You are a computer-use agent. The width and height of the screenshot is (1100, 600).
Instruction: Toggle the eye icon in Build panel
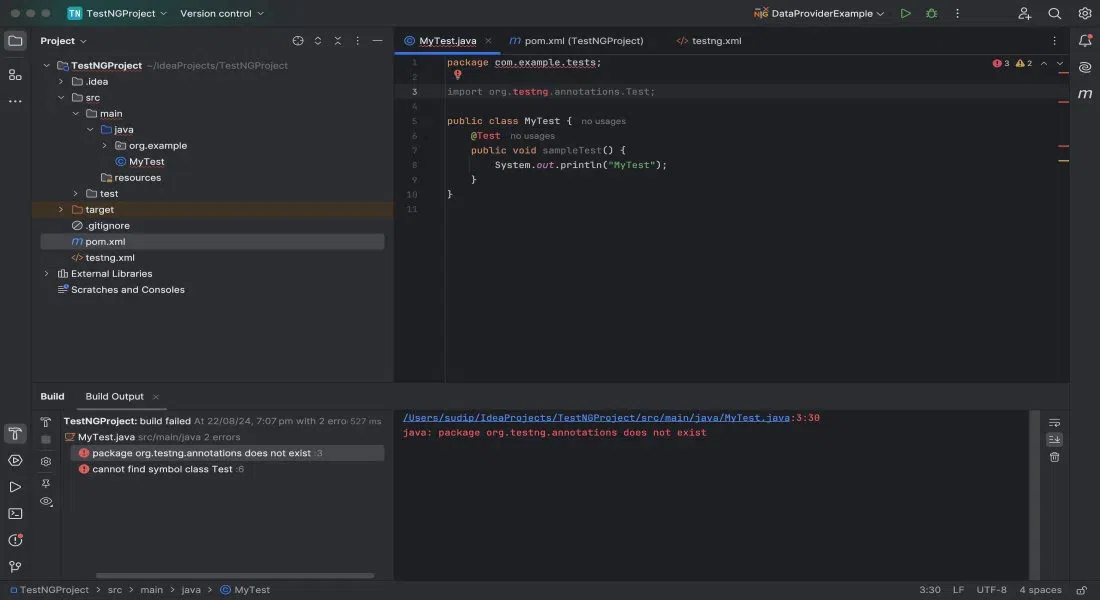pyautogui.click(x=46, y=501)
